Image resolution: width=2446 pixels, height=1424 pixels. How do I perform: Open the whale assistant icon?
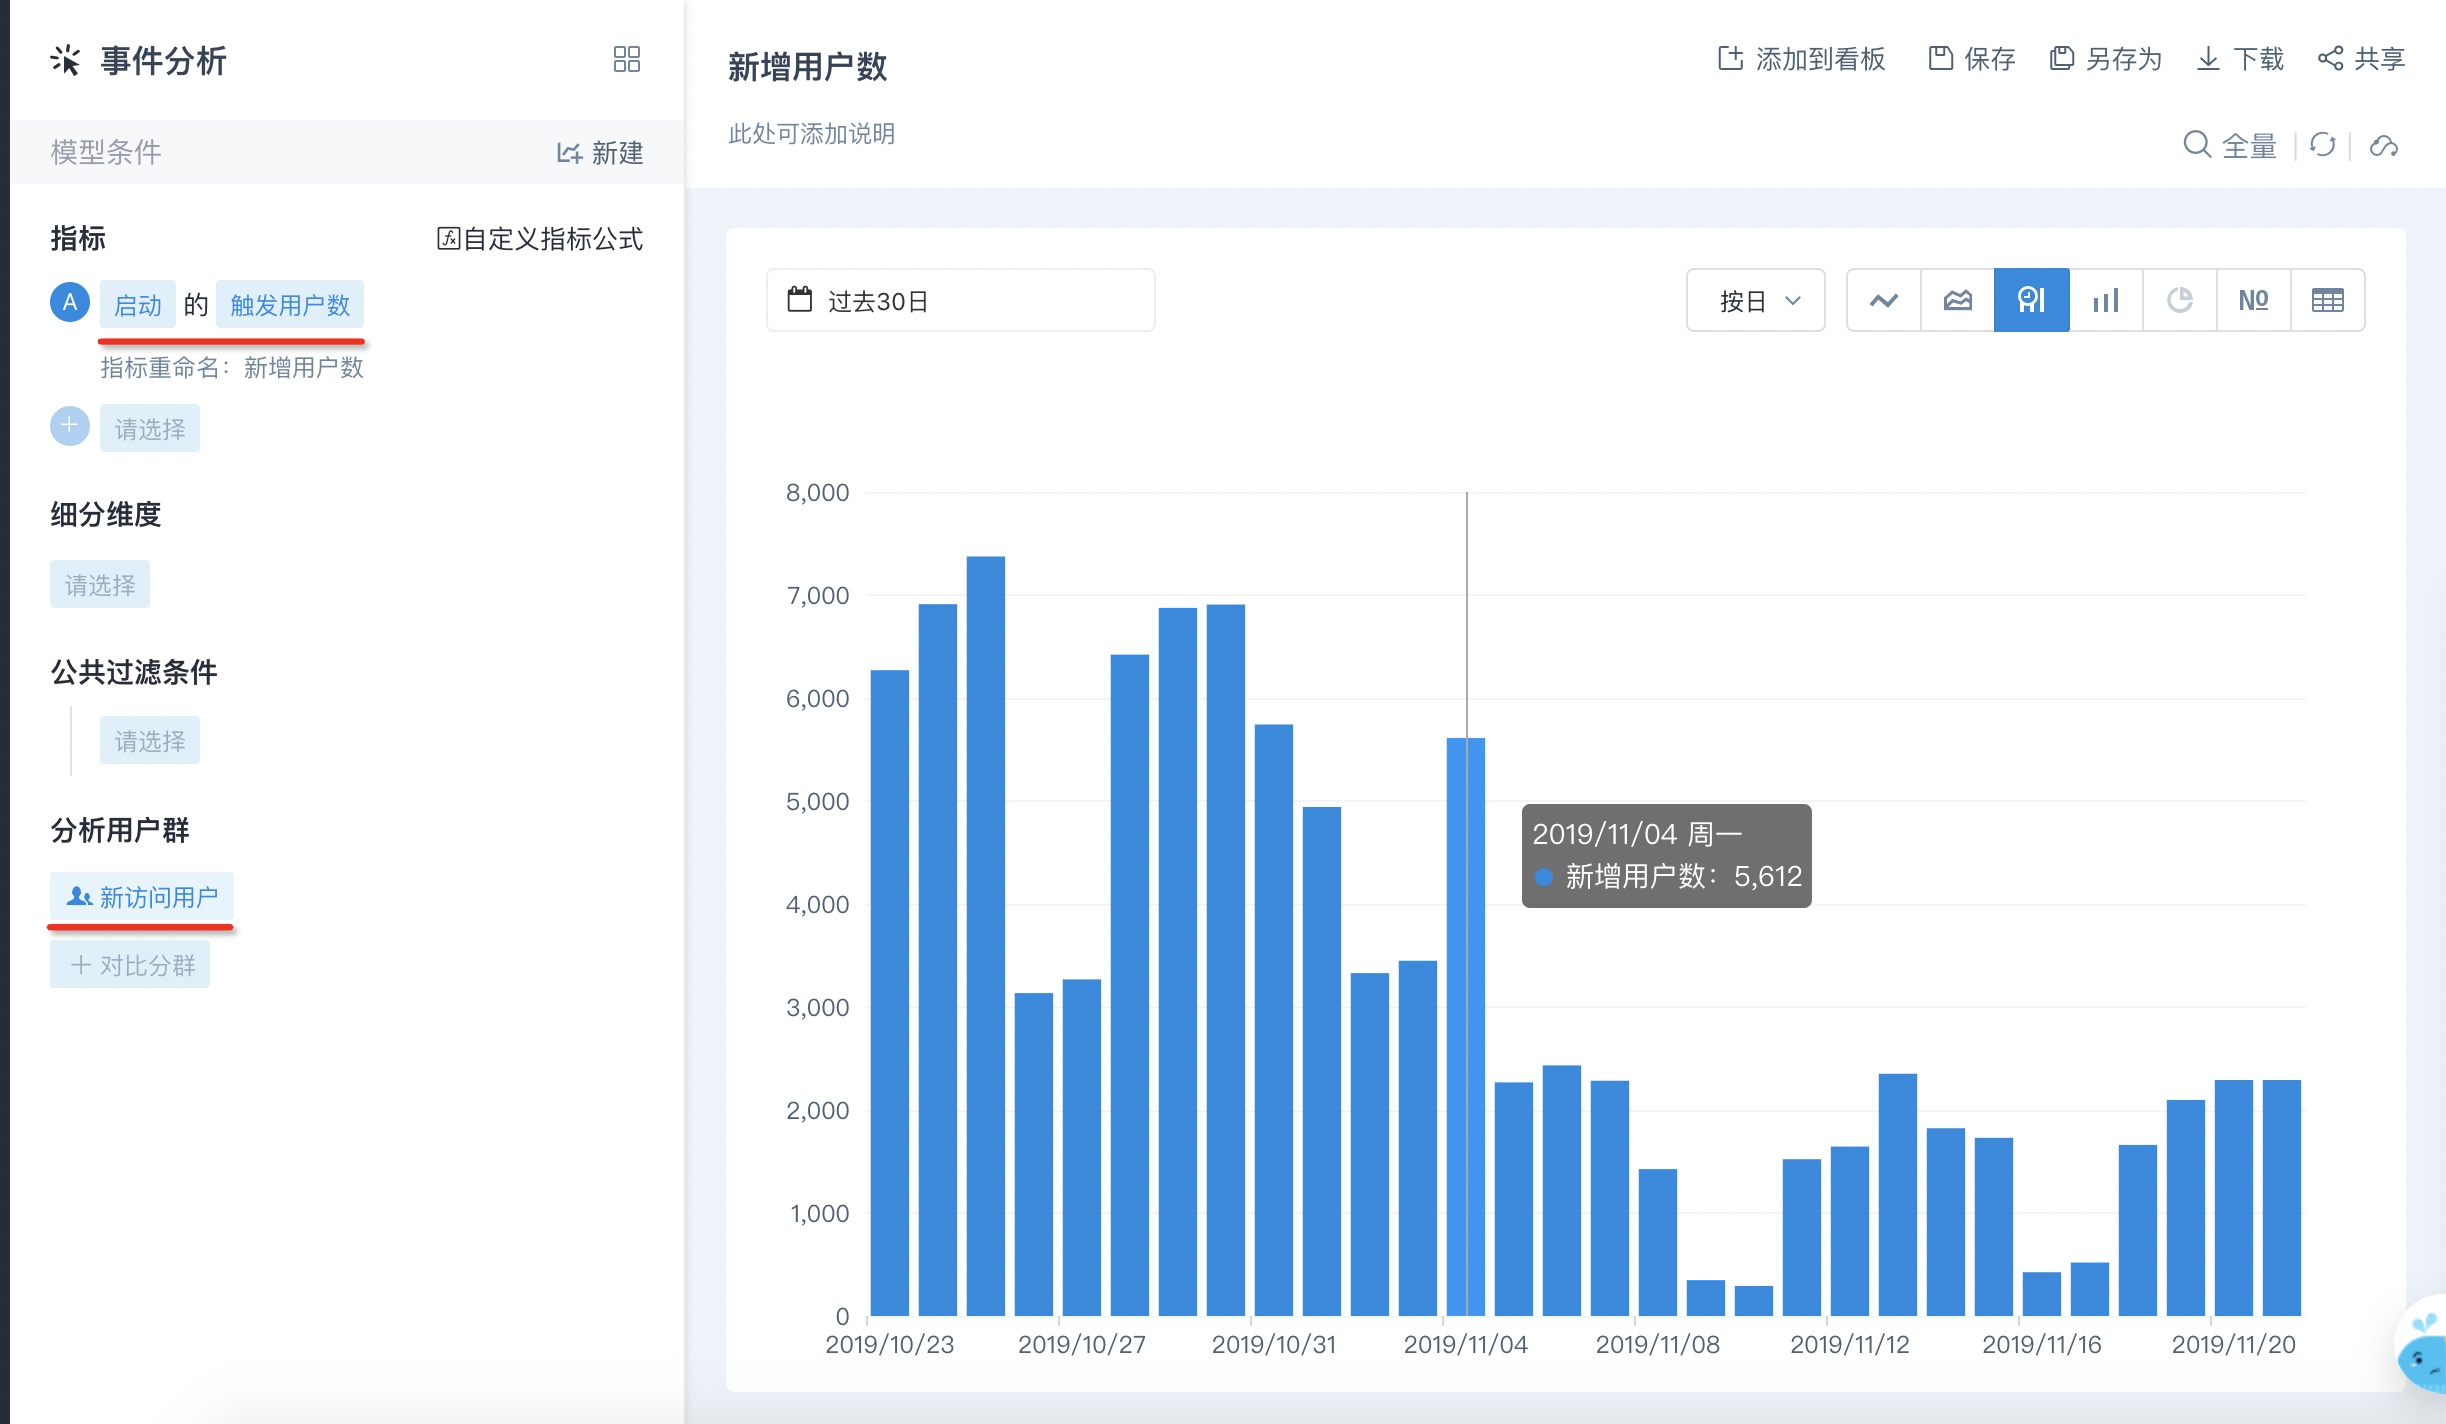[x=2422, y=1346]
